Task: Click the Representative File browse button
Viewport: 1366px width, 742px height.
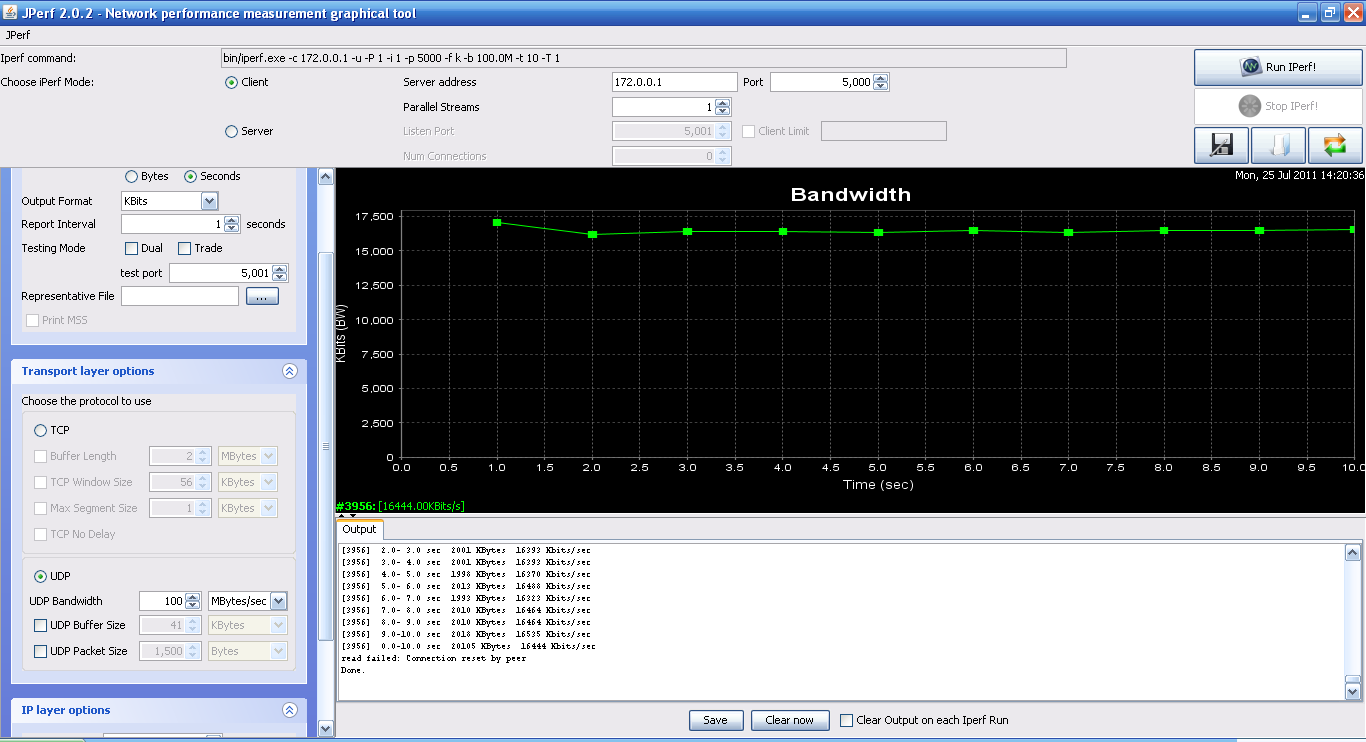Action: click(x=261, y=296)
